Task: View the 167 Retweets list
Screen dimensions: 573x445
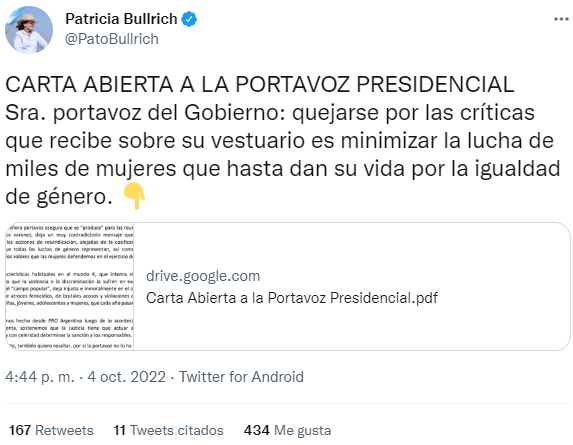Action: [51, 430]
